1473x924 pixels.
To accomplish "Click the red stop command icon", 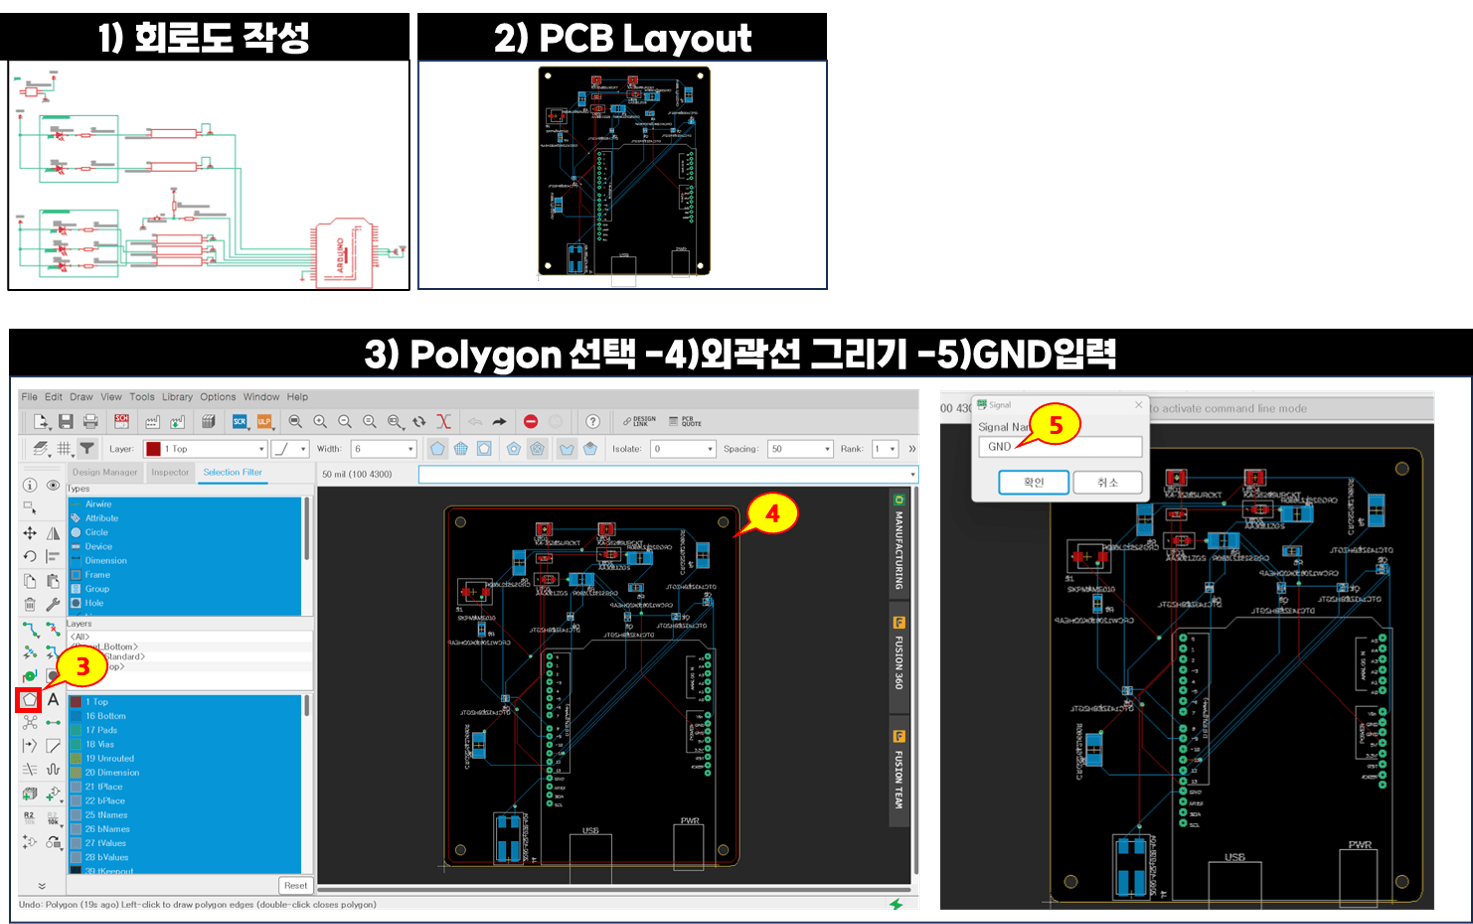I will [x=531, y=422].
